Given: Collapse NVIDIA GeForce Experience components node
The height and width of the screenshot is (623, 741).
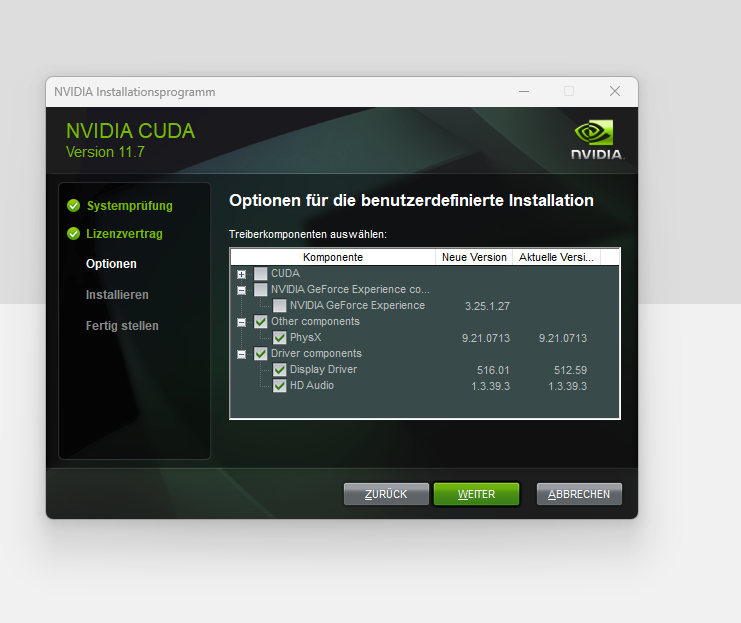Looking at the screenshot, I should tap(241, 290).
